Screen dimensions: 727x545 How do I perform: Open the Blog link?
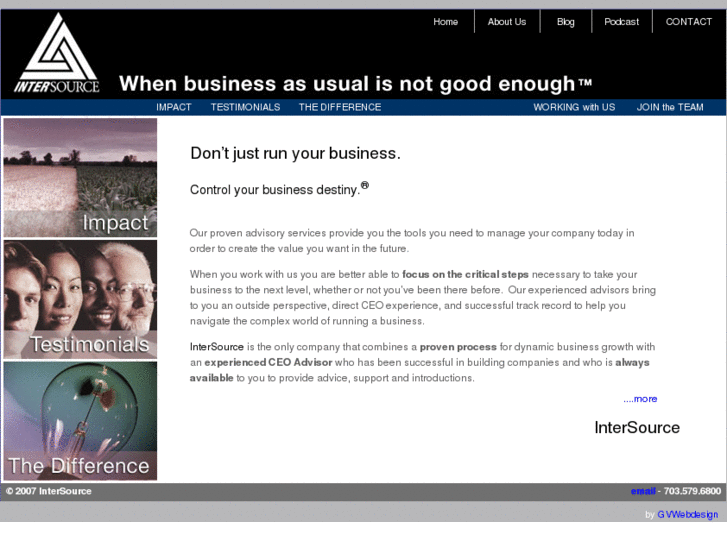tap(566, 22)
